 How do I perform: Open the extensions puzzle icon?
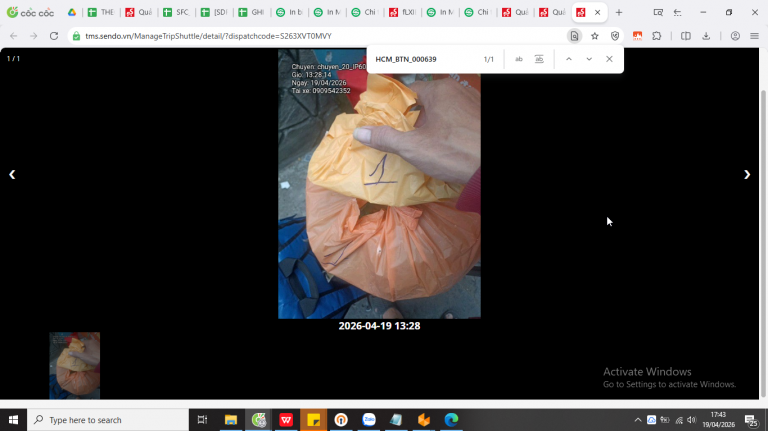657,36
